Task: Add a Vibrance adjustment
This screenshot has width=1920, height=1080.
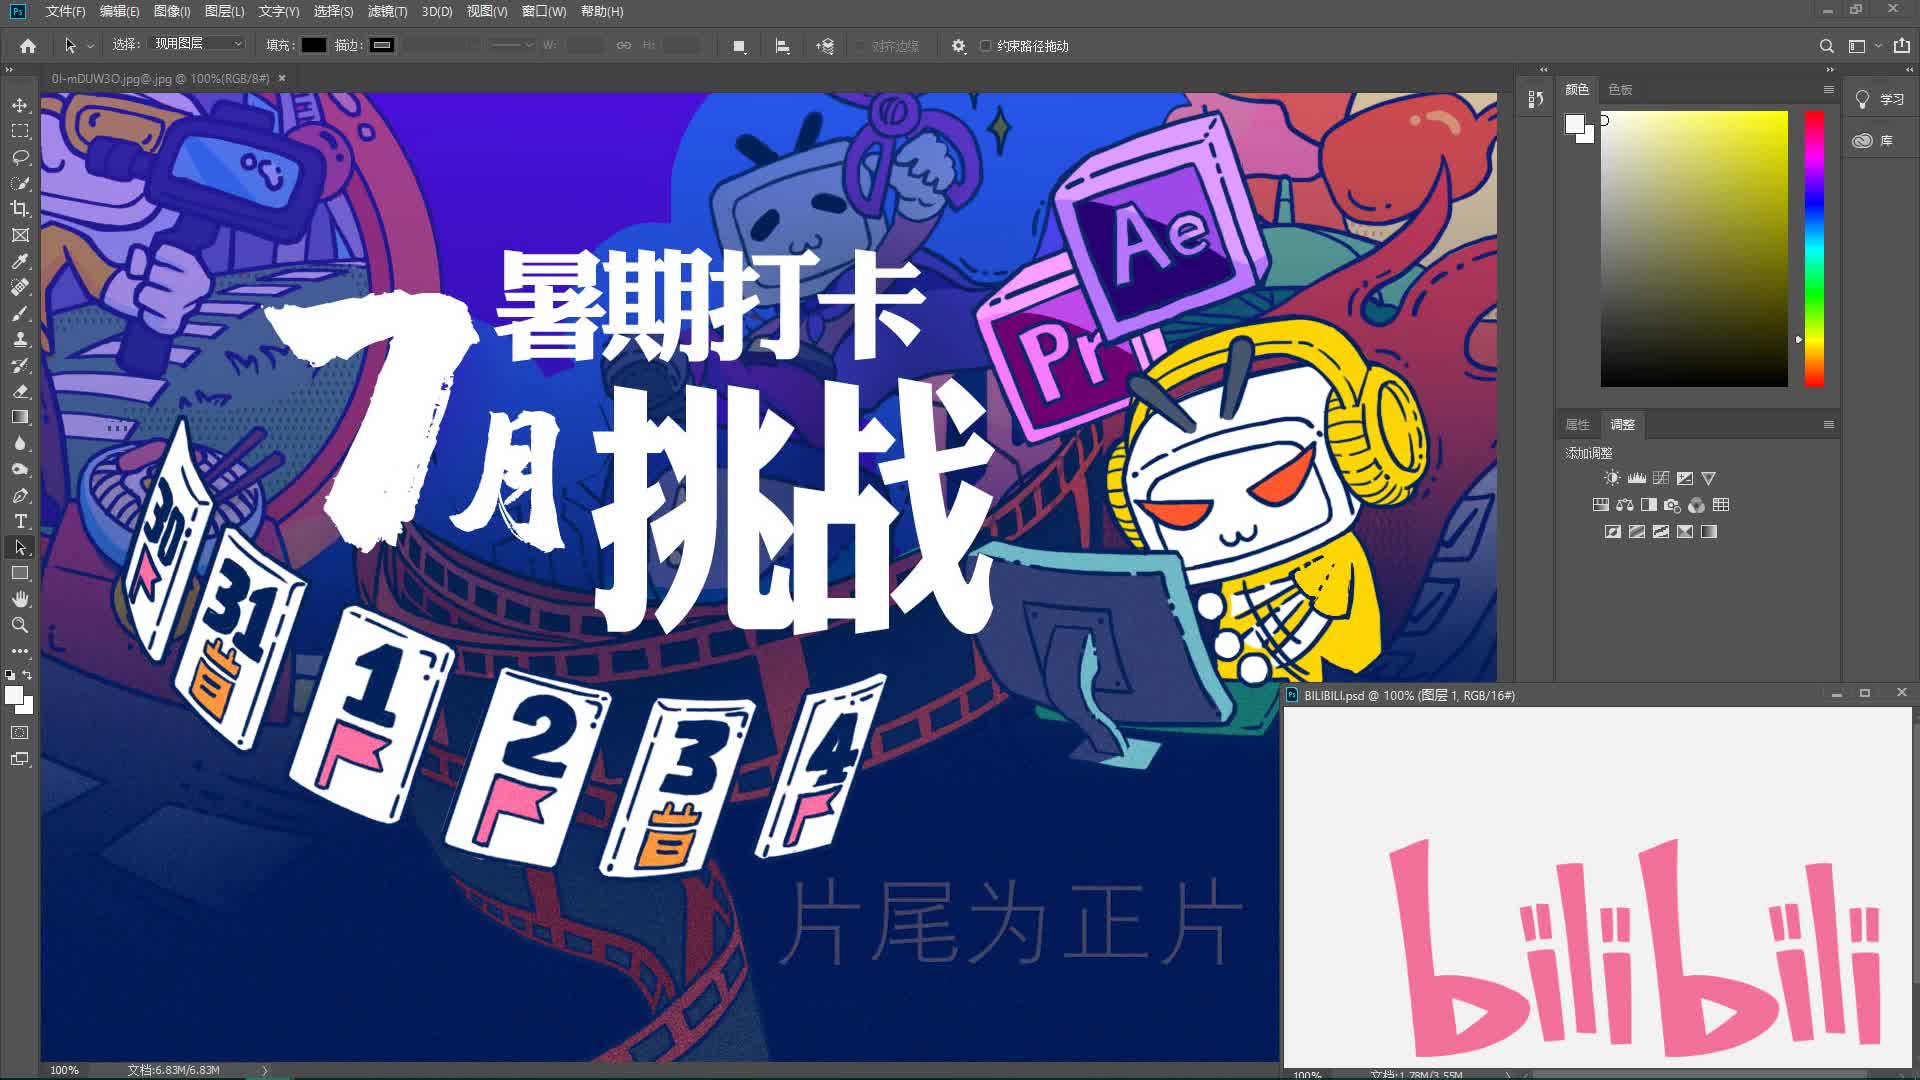Action: [x=1709, y=478]
